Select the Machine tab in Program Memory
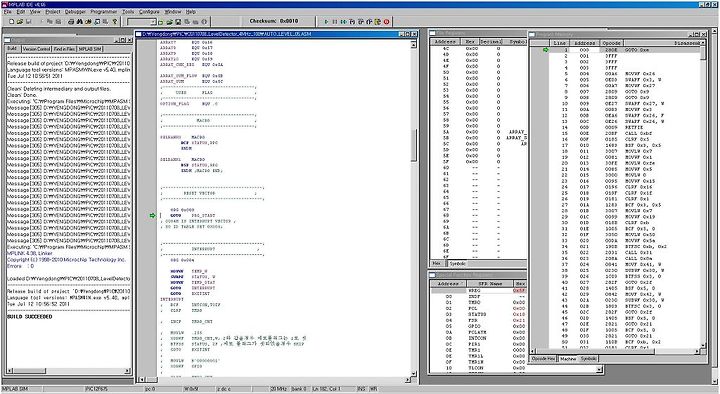The image size is (720, 394). tap(568, 359)
